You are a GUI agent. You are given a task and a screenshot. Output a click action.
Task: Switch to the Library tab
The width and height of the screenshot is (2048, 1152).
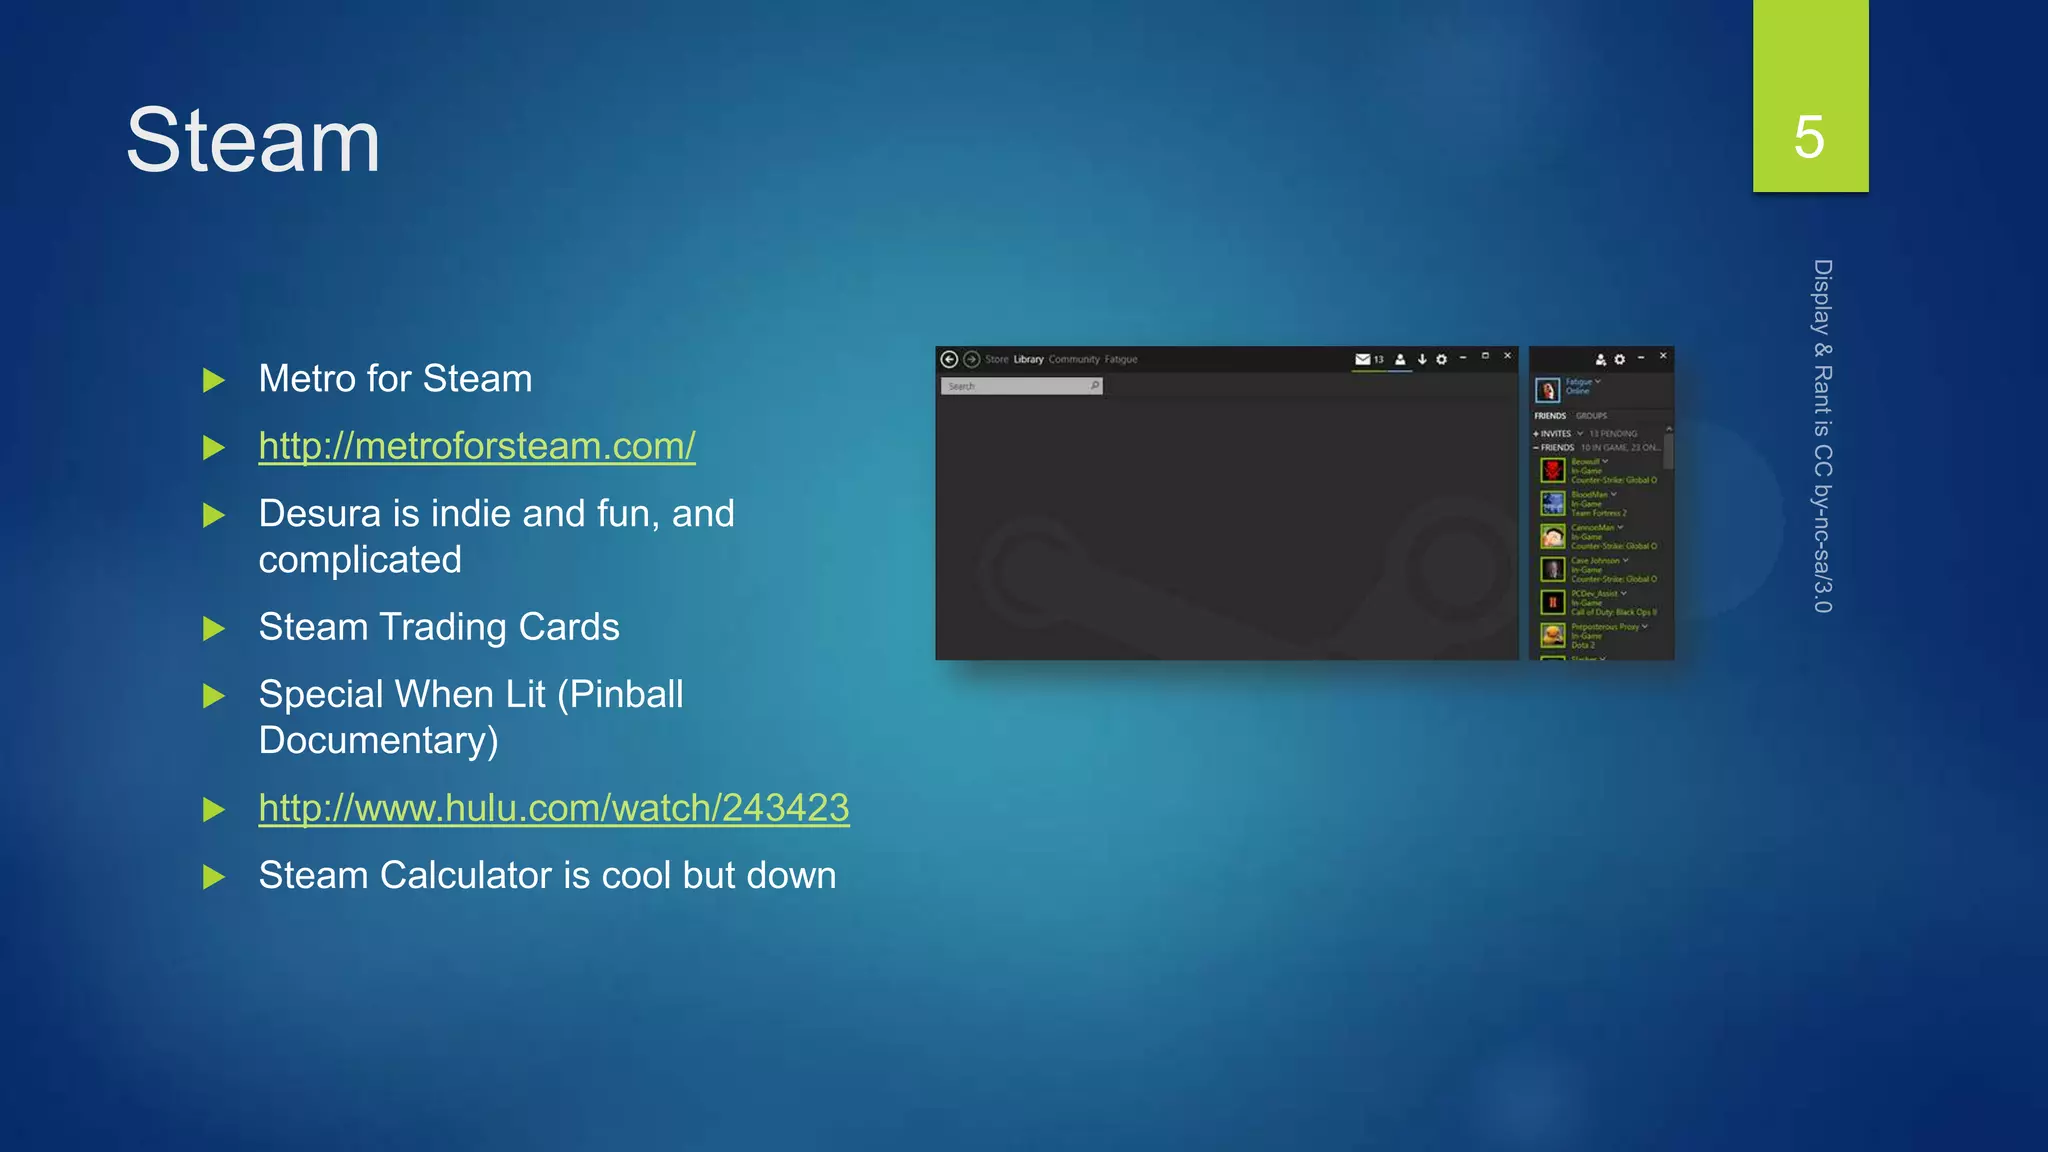(1029, 359)
